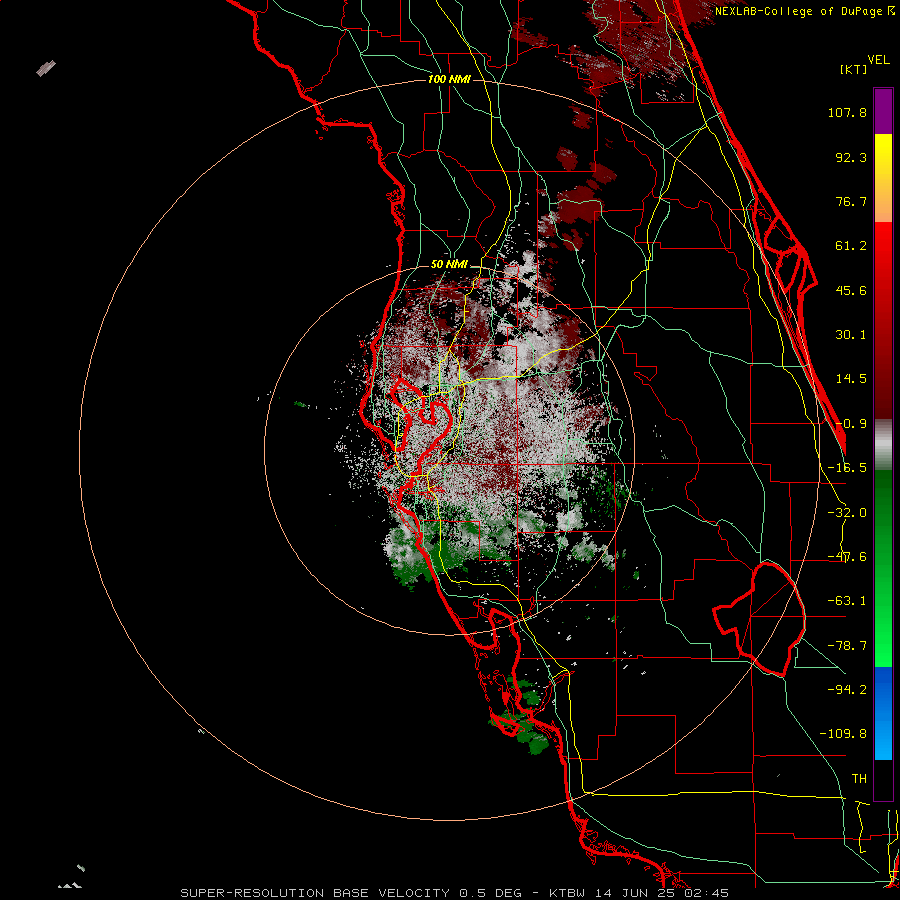
Task: Select the -47.6 scale value
Action: 847,557
